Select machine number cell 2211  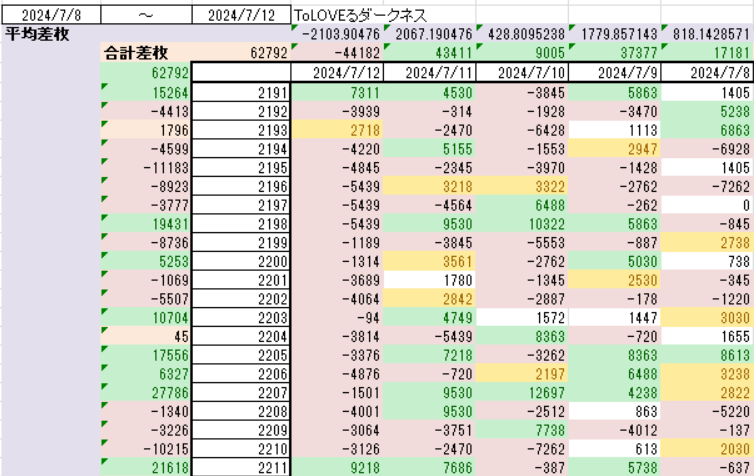(240, 467)
